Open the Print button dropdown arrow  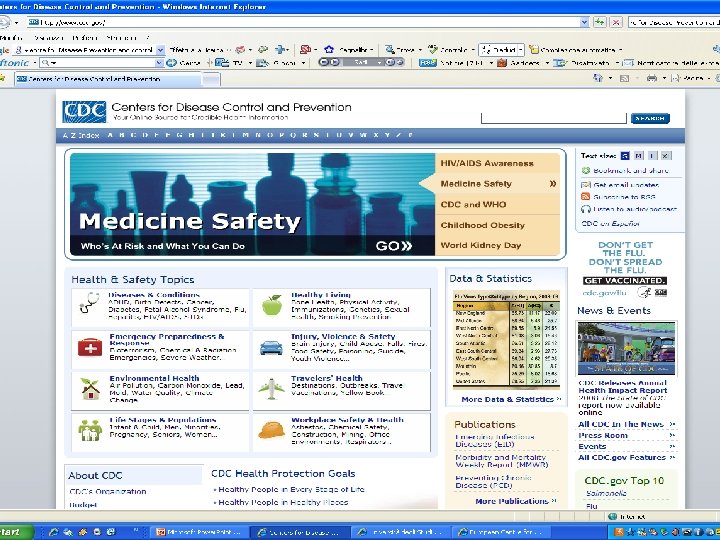pyautogui.click(x=664, y=79)
